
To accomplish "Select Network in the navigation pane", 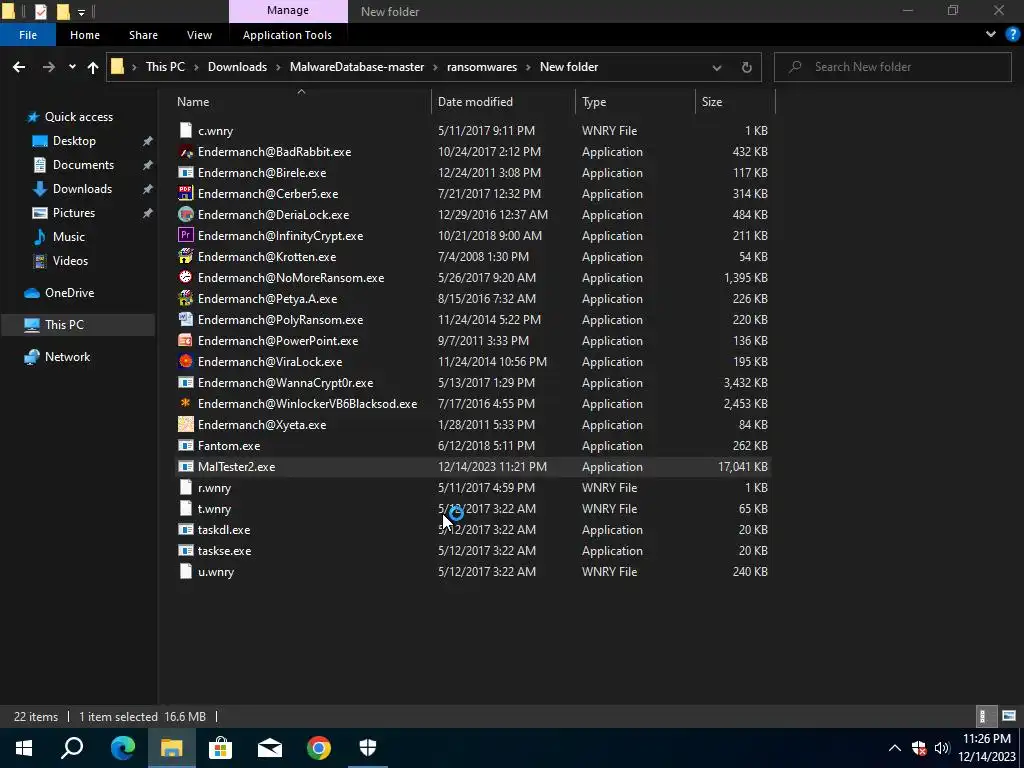I will click(x=67, y=357).
